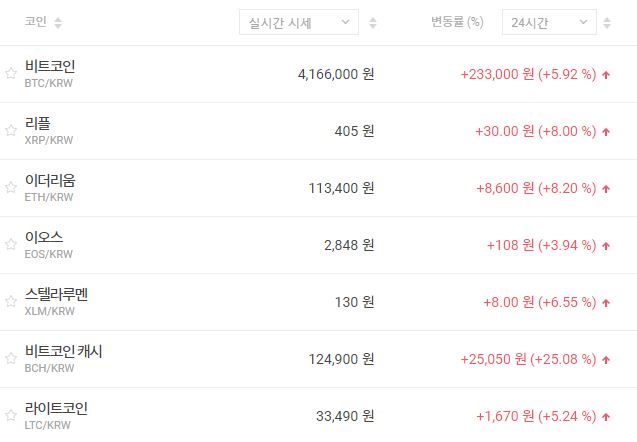This screenshot has width=637, height=442.
Task: Star Bitcoin BTC/KRW as favorite
Action: 11,73
